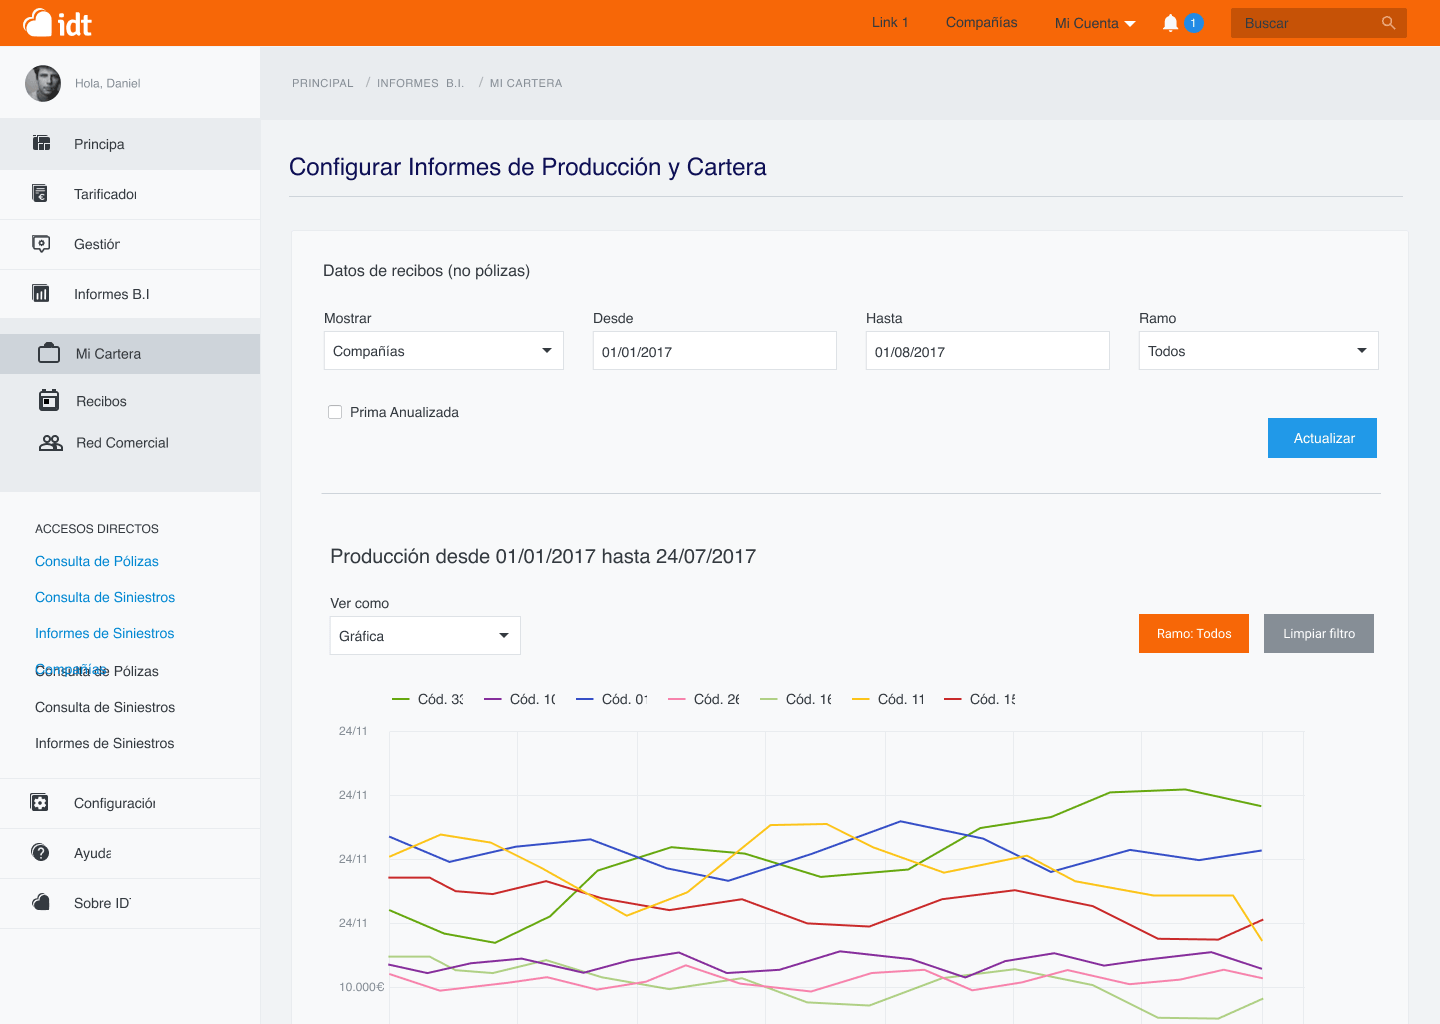Click the Red Comercial people icon
The image size is (1440, 1024).
50,443
